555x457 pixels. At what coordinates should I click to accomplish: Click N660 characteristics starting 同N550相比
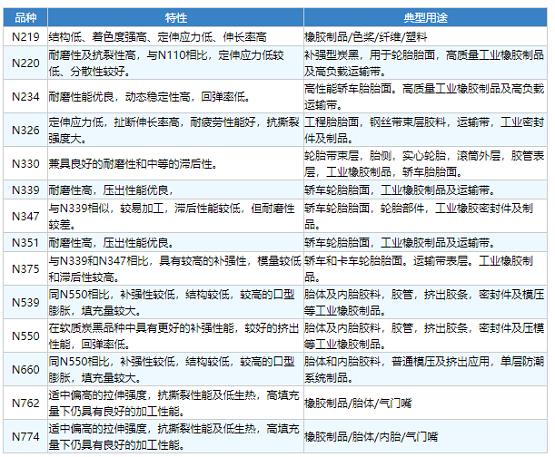(171, 369)
